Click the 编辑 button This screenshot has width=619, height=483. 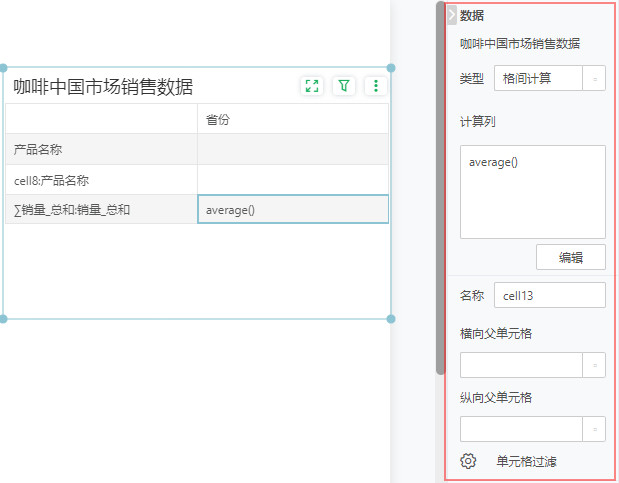pyautogui.click(x=570, y=257)
